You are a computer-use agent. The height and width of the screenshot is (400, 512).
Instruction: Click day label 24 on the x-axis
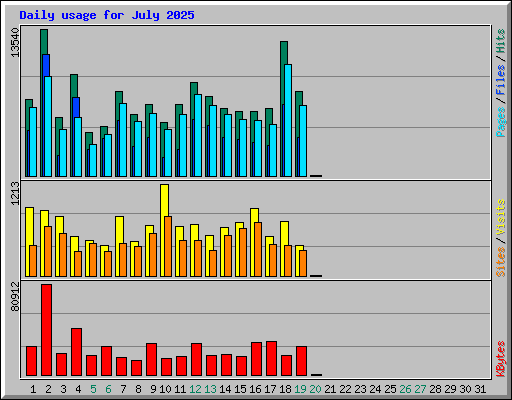coord(375,389)
